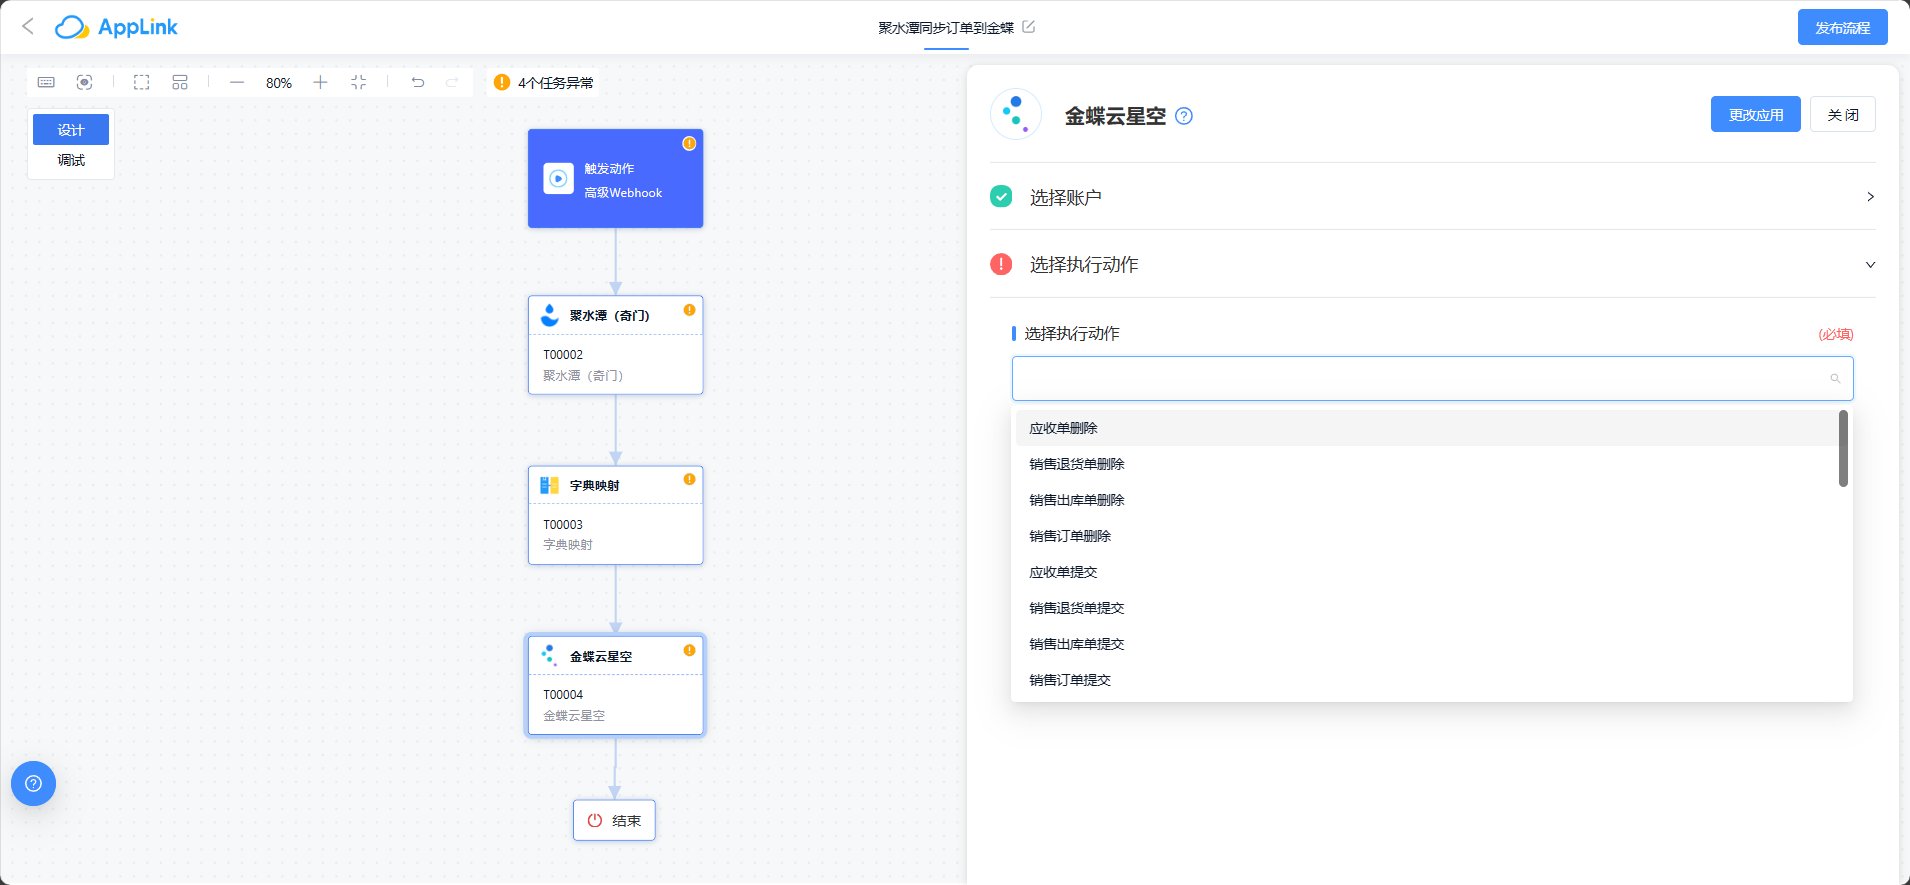Image resolution: width=1910 pixels, height=885 pixels.
Task: Expand the 选择账户 section
Action: [1433, 197]
